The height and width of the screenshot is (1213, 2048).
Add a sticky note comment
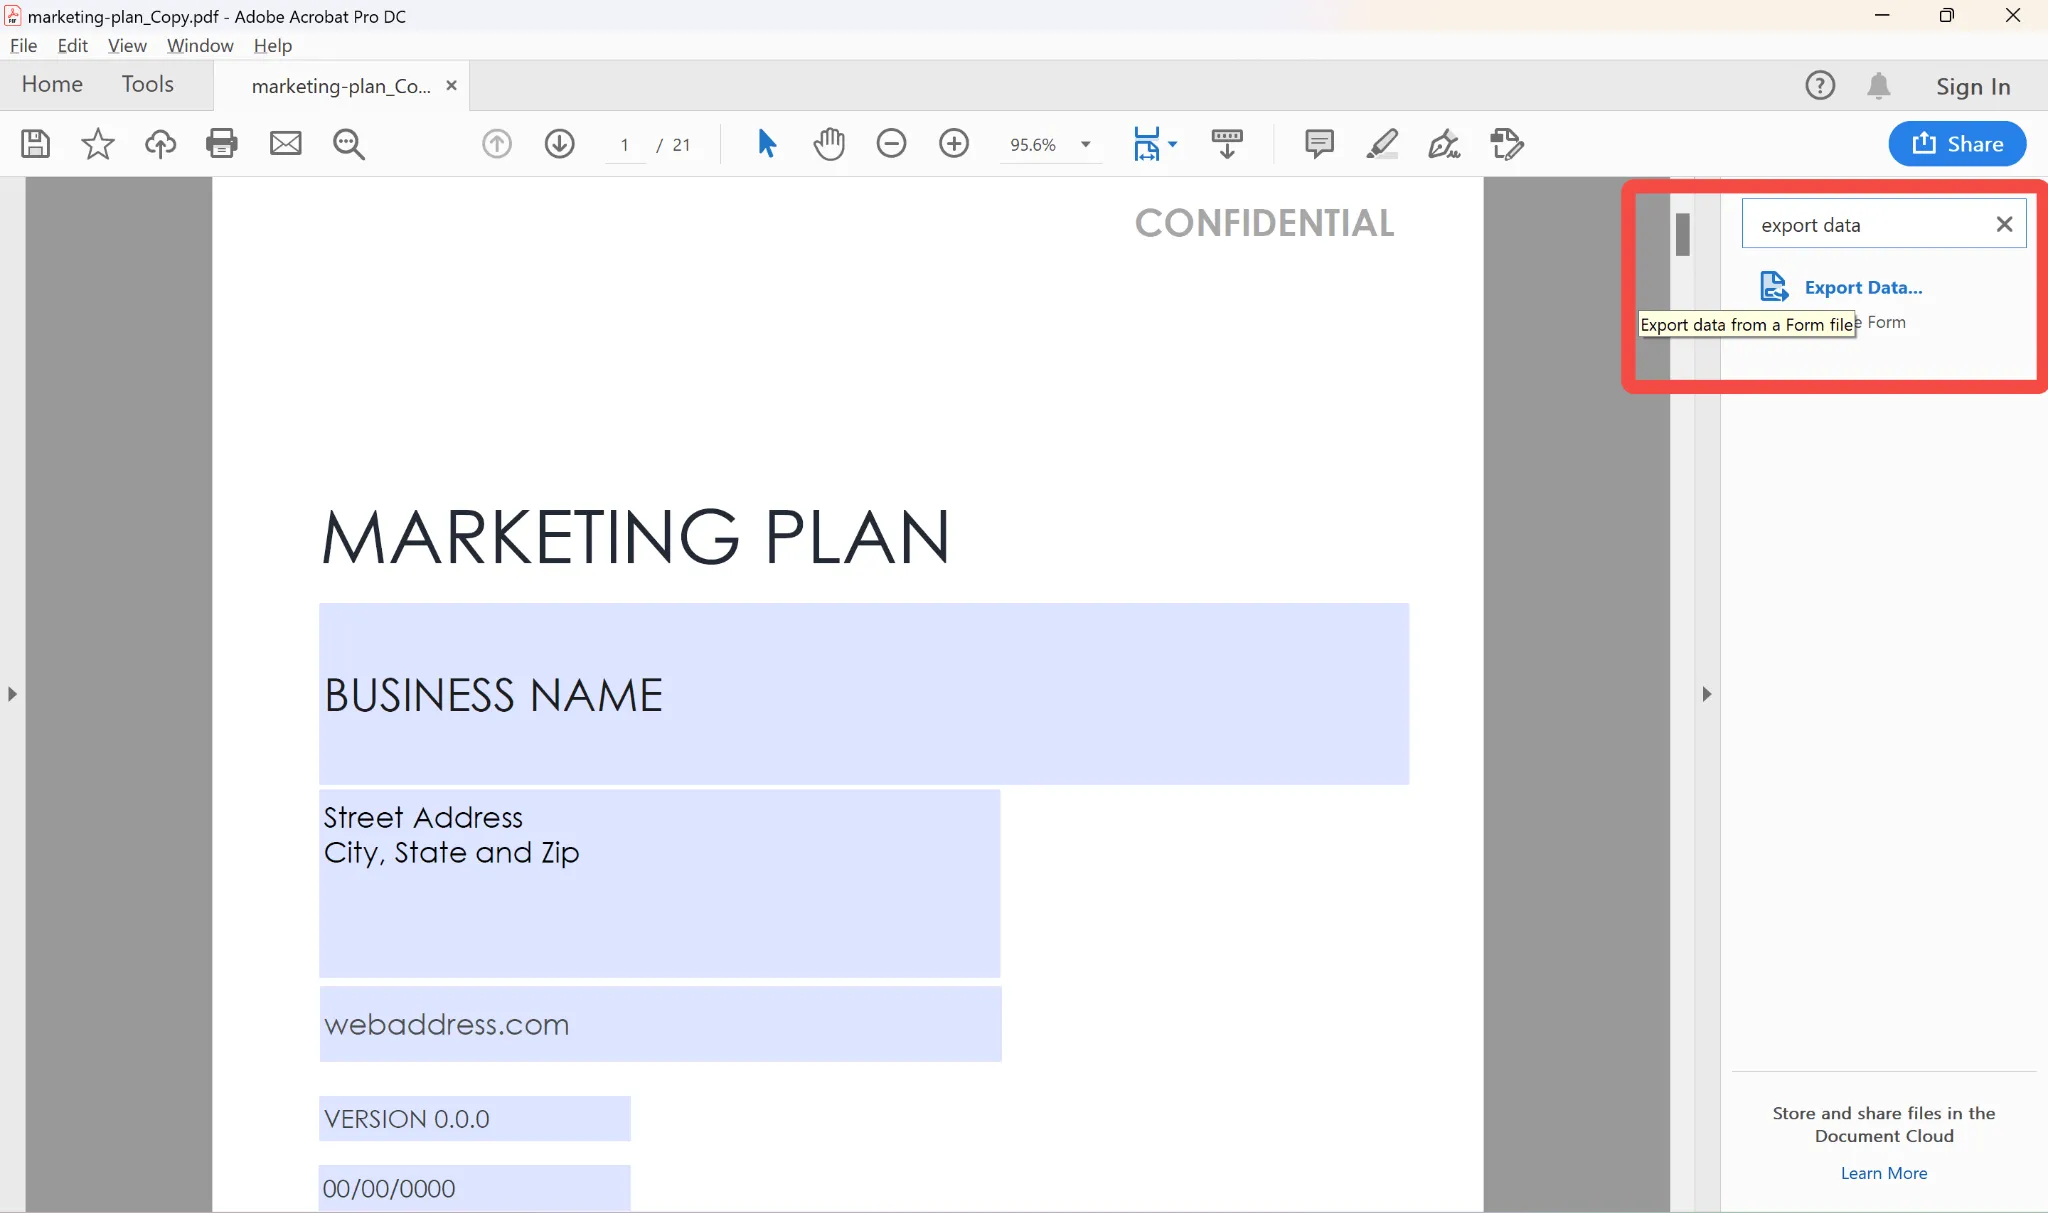pos(1318,144)
